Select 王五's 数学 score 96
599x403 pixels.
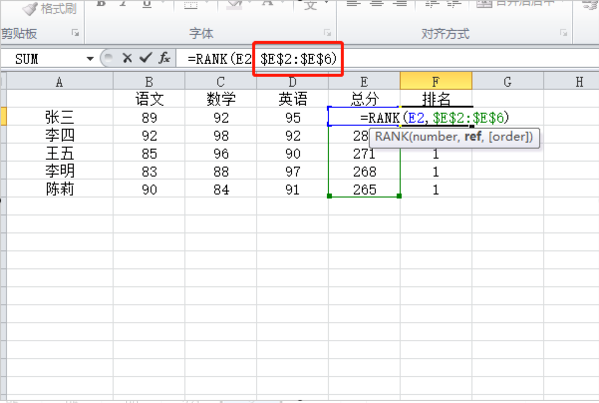[221, 153]
